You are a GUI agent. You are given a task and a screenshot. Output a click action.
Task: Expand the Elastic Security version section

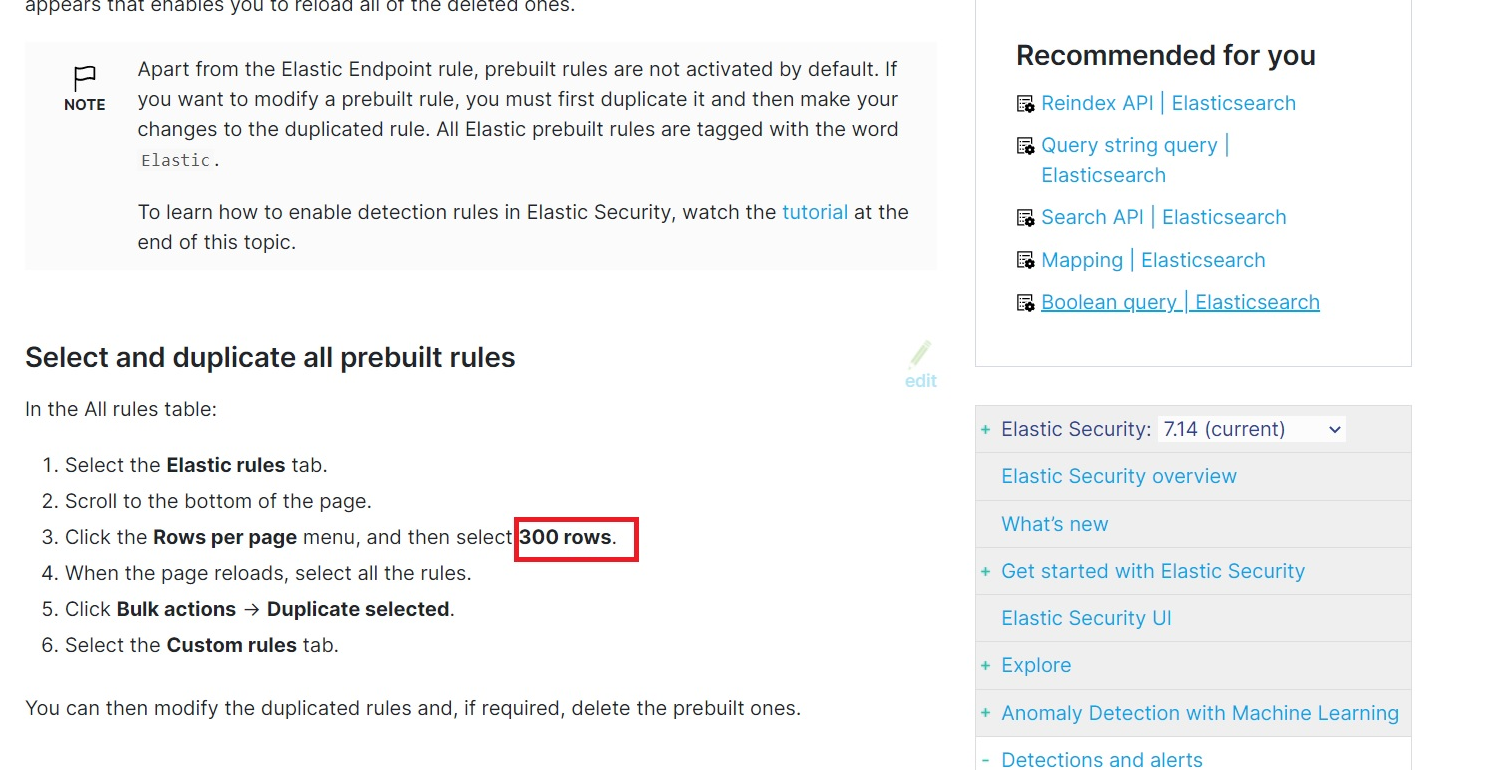pyautogui.click(x=985, y=428)
